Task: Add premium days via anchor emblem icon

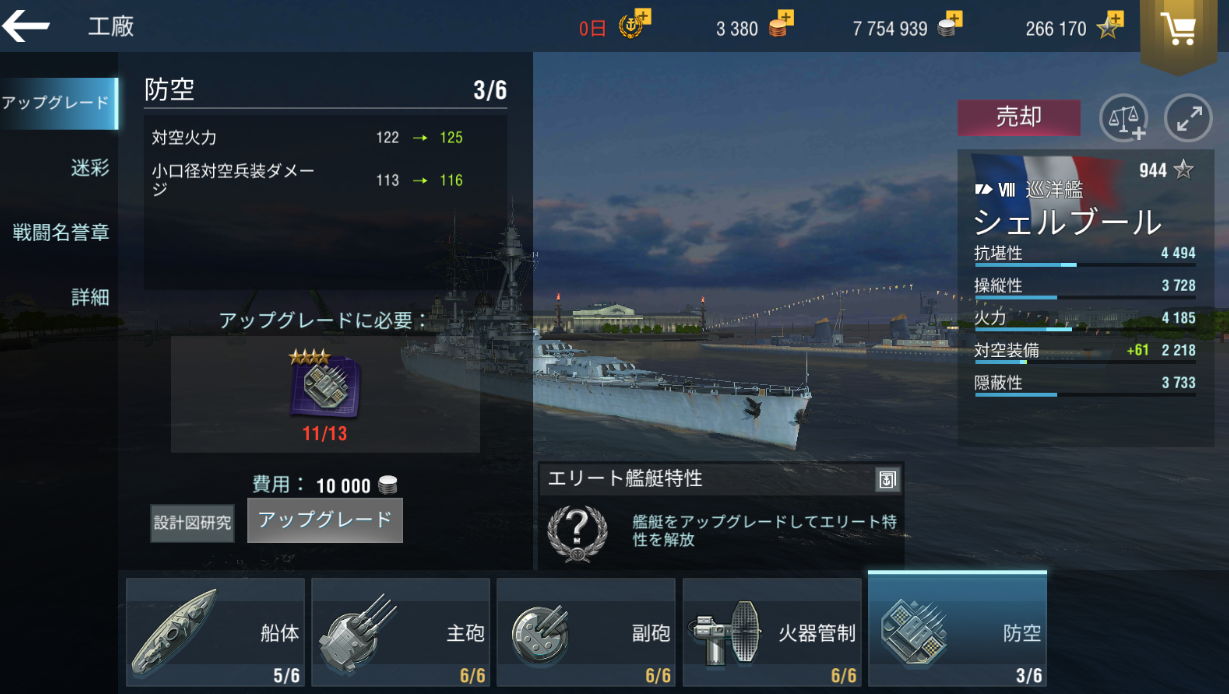Action: pos(634,24)
